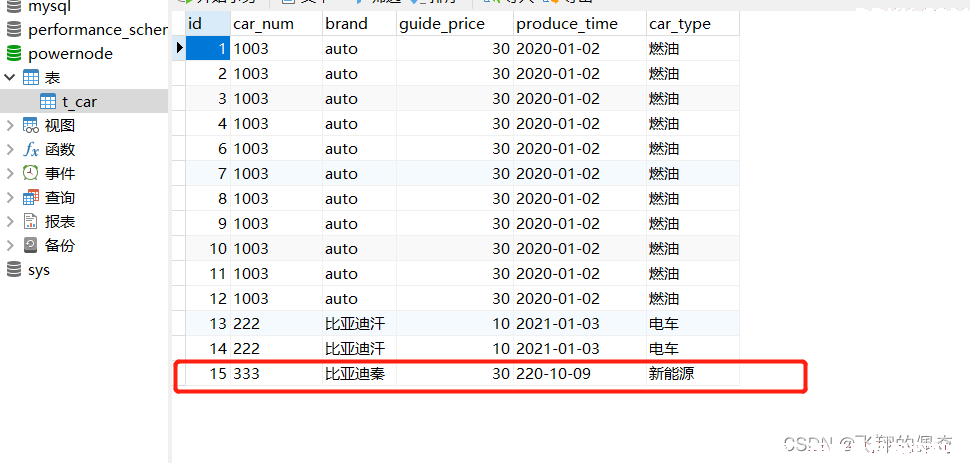This screenshot has height=463, width=970.
Task: Select id cell 2
Action: coord(208,73)
